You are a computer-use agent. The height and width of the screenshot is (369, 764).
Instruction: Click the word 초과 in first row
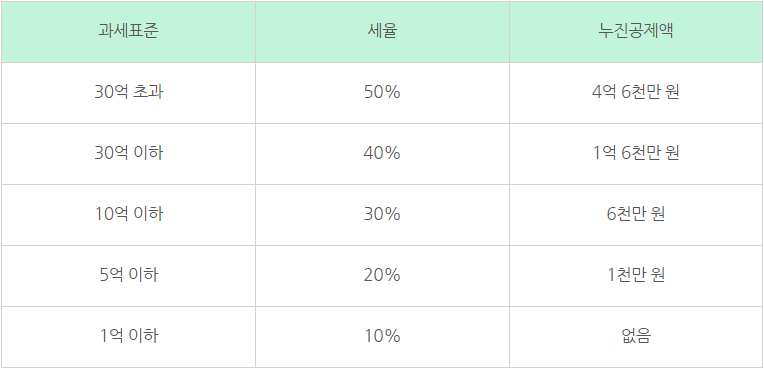coord(148,92)
